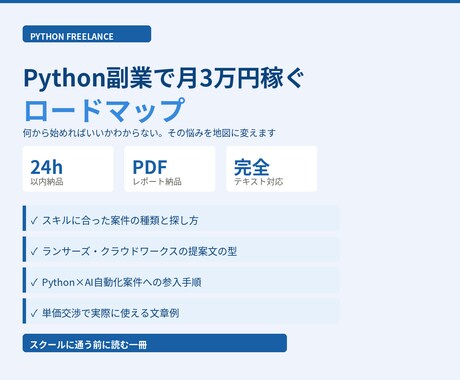Select the '24h 以内納品' card
Viewport: 460px width, 380px height.
coord(68,169)
